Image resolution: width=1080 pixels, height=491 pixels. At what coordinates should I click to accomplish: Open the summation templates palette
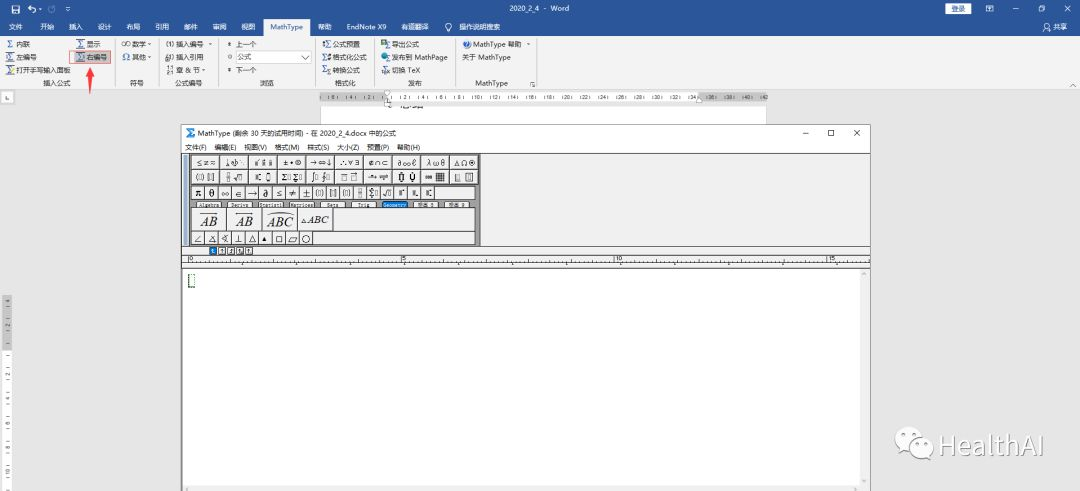coord(292,177)
